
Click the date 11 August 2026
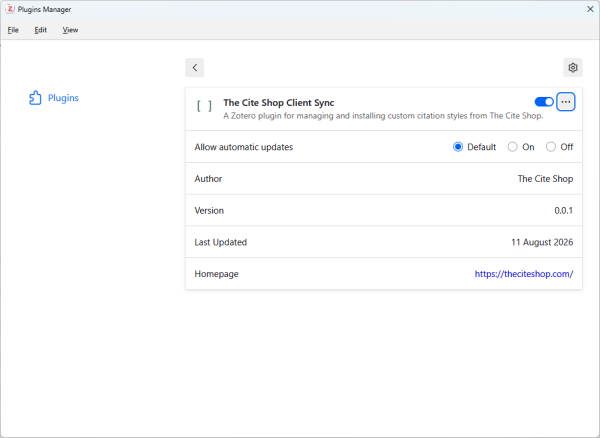(x=542, y=242)
